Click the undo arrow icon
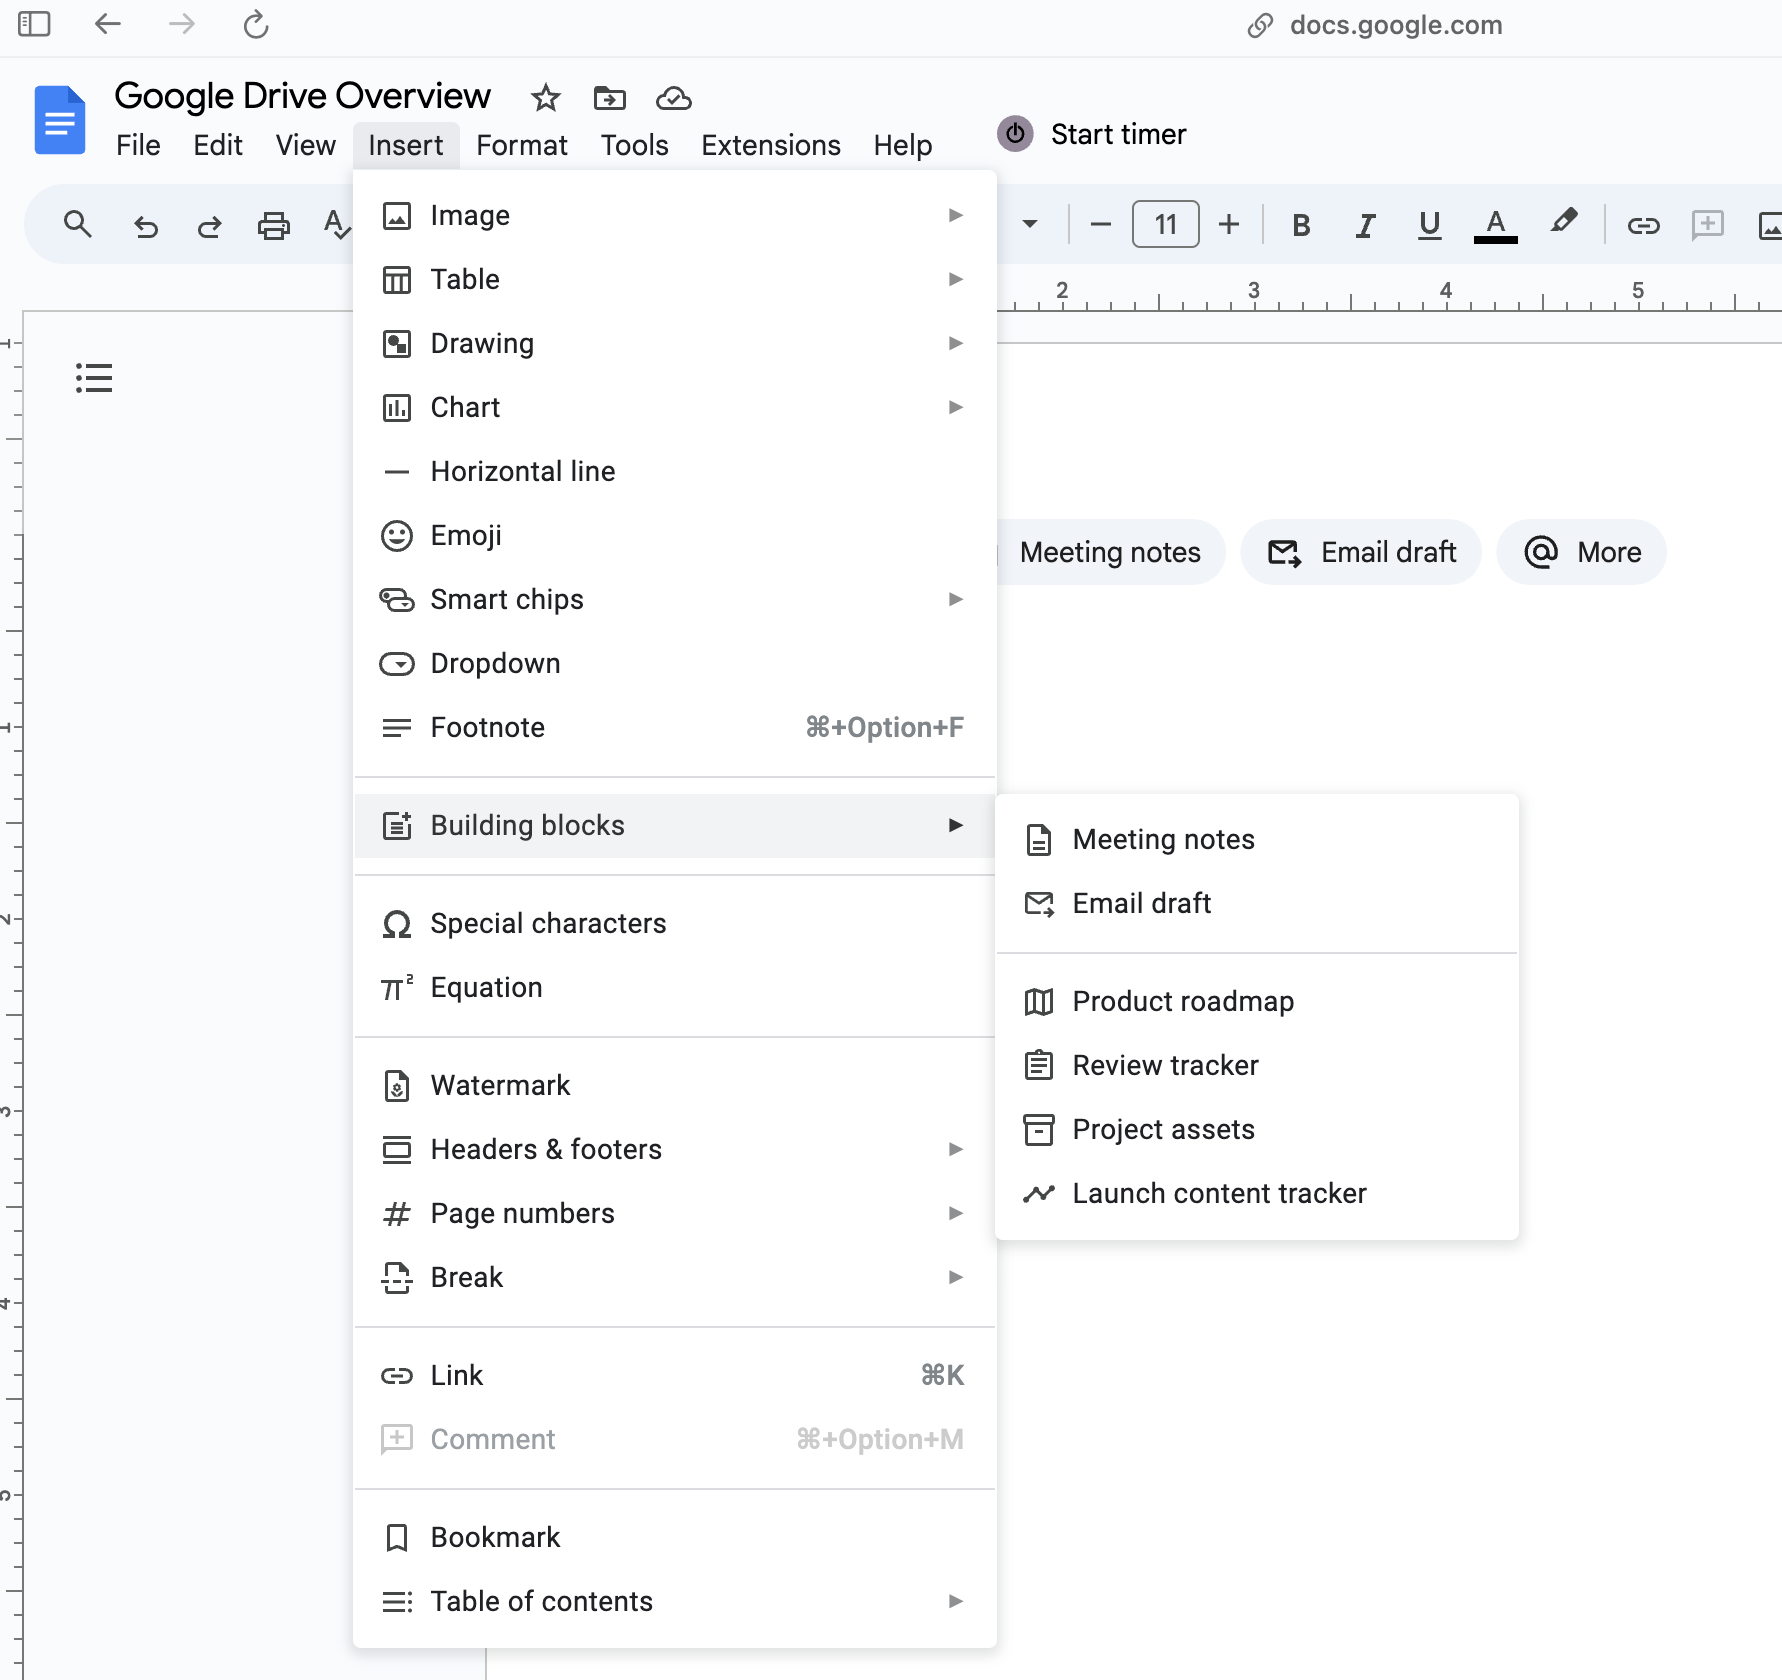The image size is (1782, 1680). (146, 226)
